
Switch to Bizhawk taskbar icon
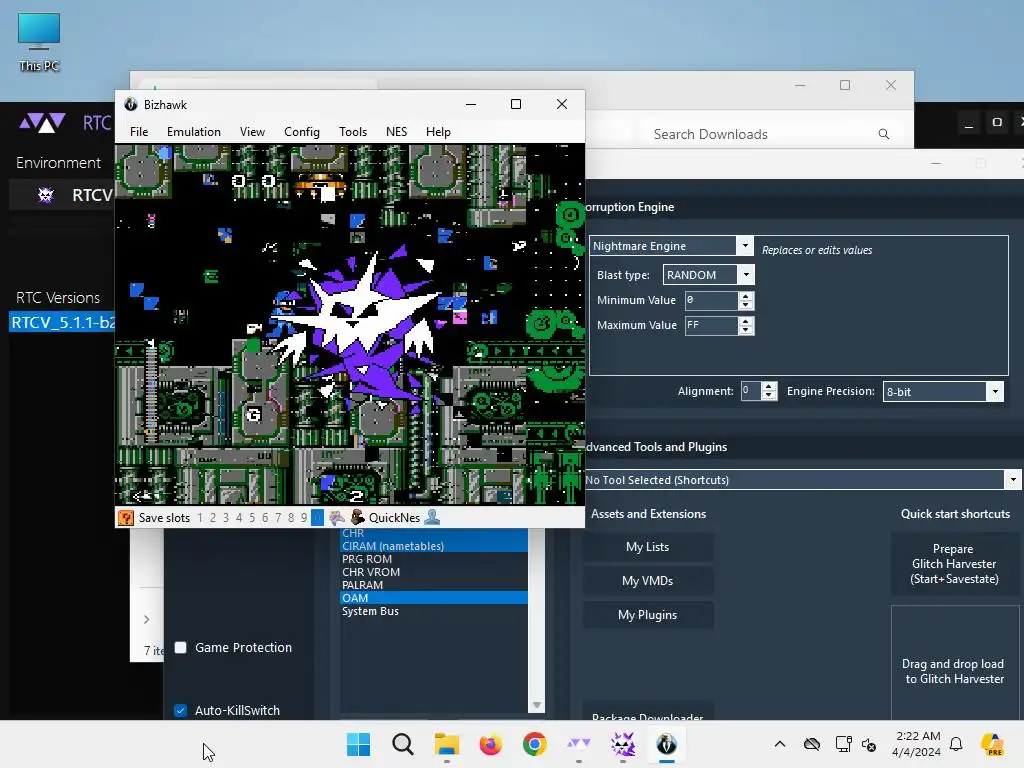pos(666,744)
